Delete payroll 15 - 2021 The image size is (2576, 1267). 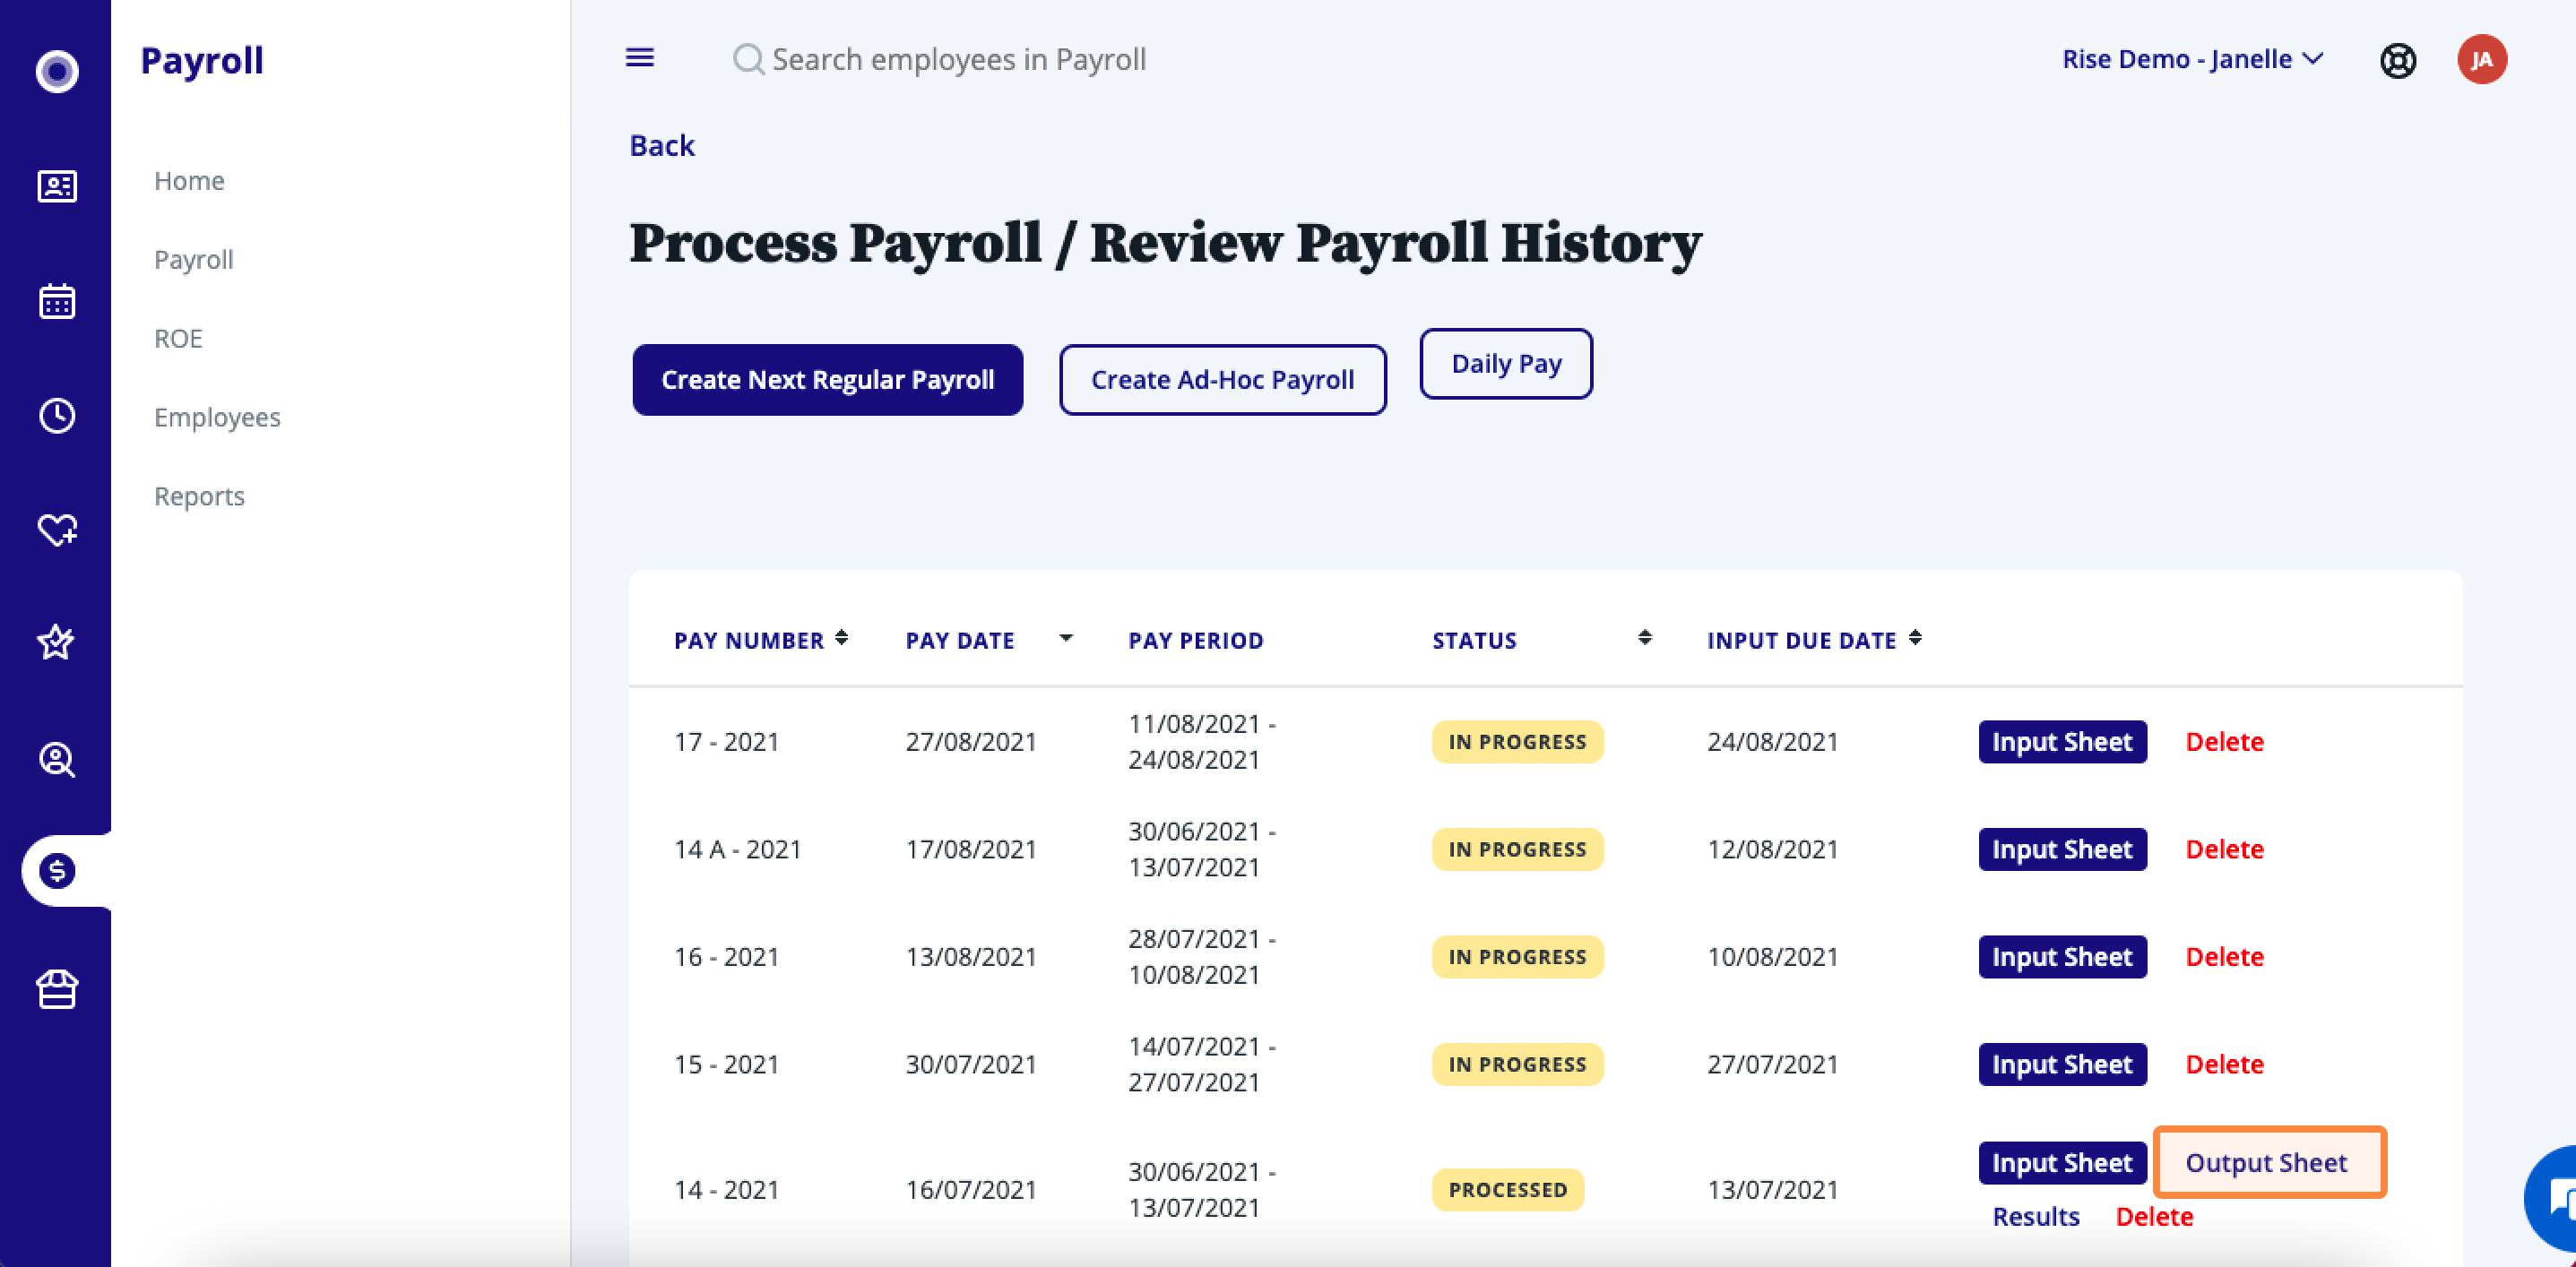[2224, 1064]
